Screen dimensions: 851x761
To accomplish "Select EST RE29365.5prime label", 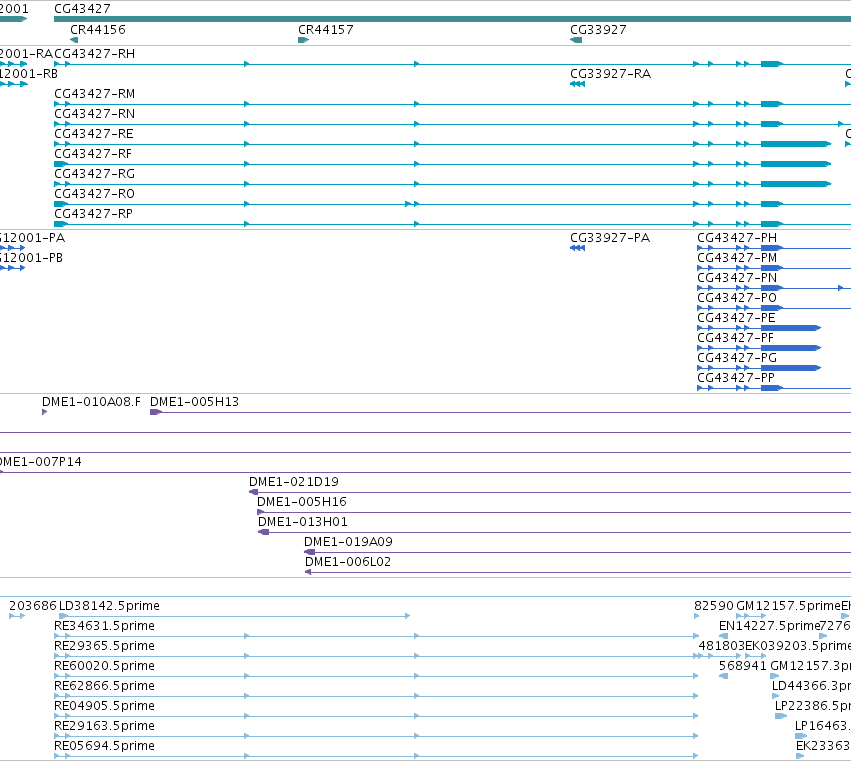I will (104, 646).
